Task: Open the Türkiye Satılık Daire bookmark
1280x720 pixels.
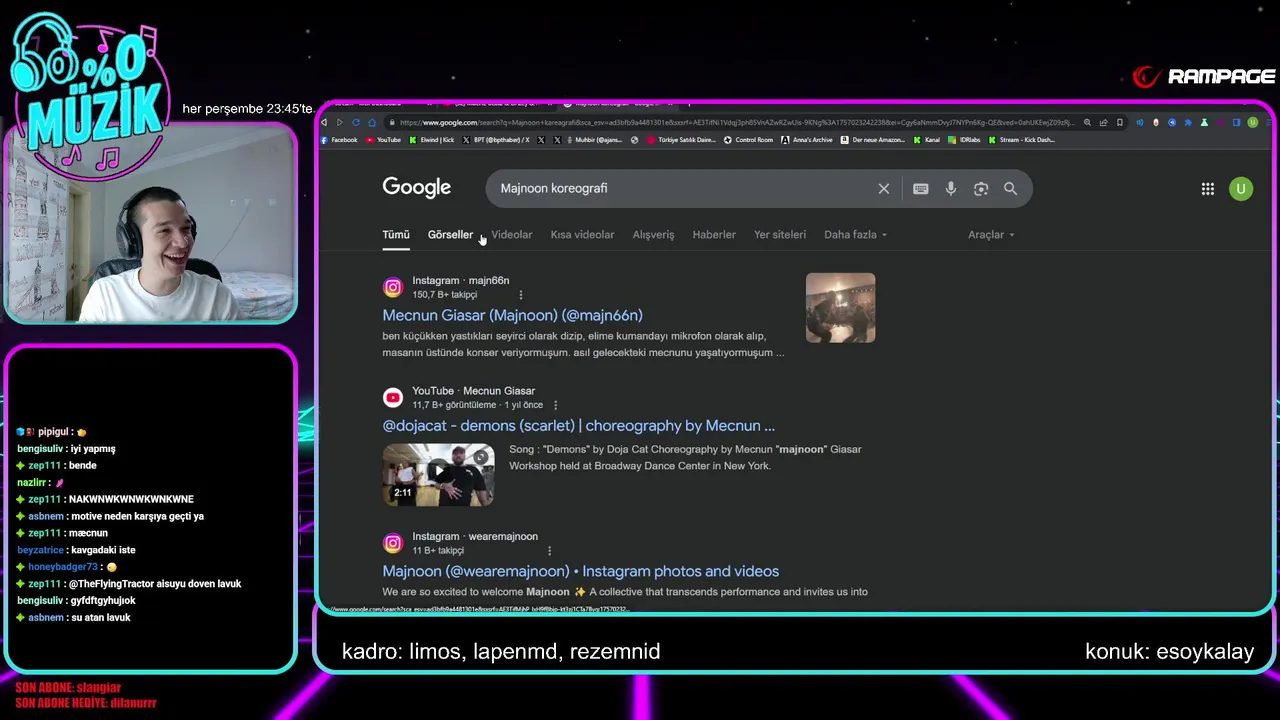Action: pos(682,140)
